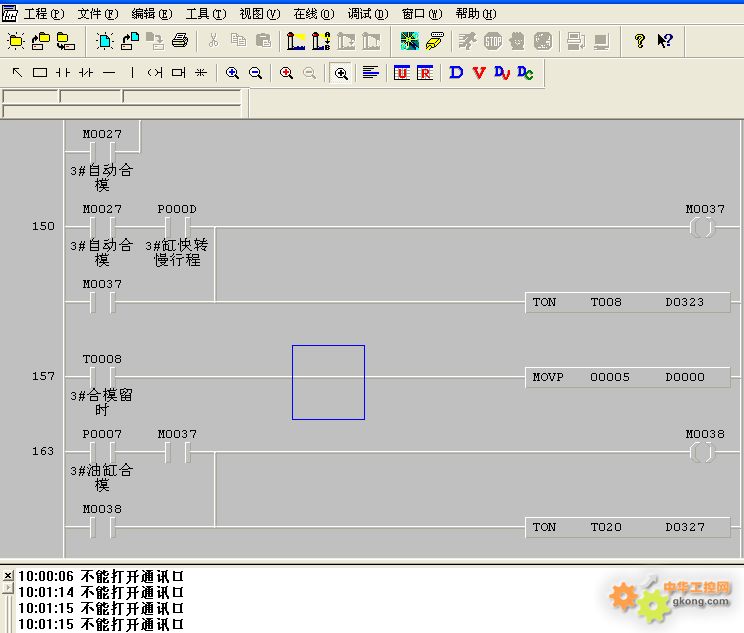Click the grayed running man icon
The width and height of the screenshot is (744, 633).
click(x=467, y=41)
